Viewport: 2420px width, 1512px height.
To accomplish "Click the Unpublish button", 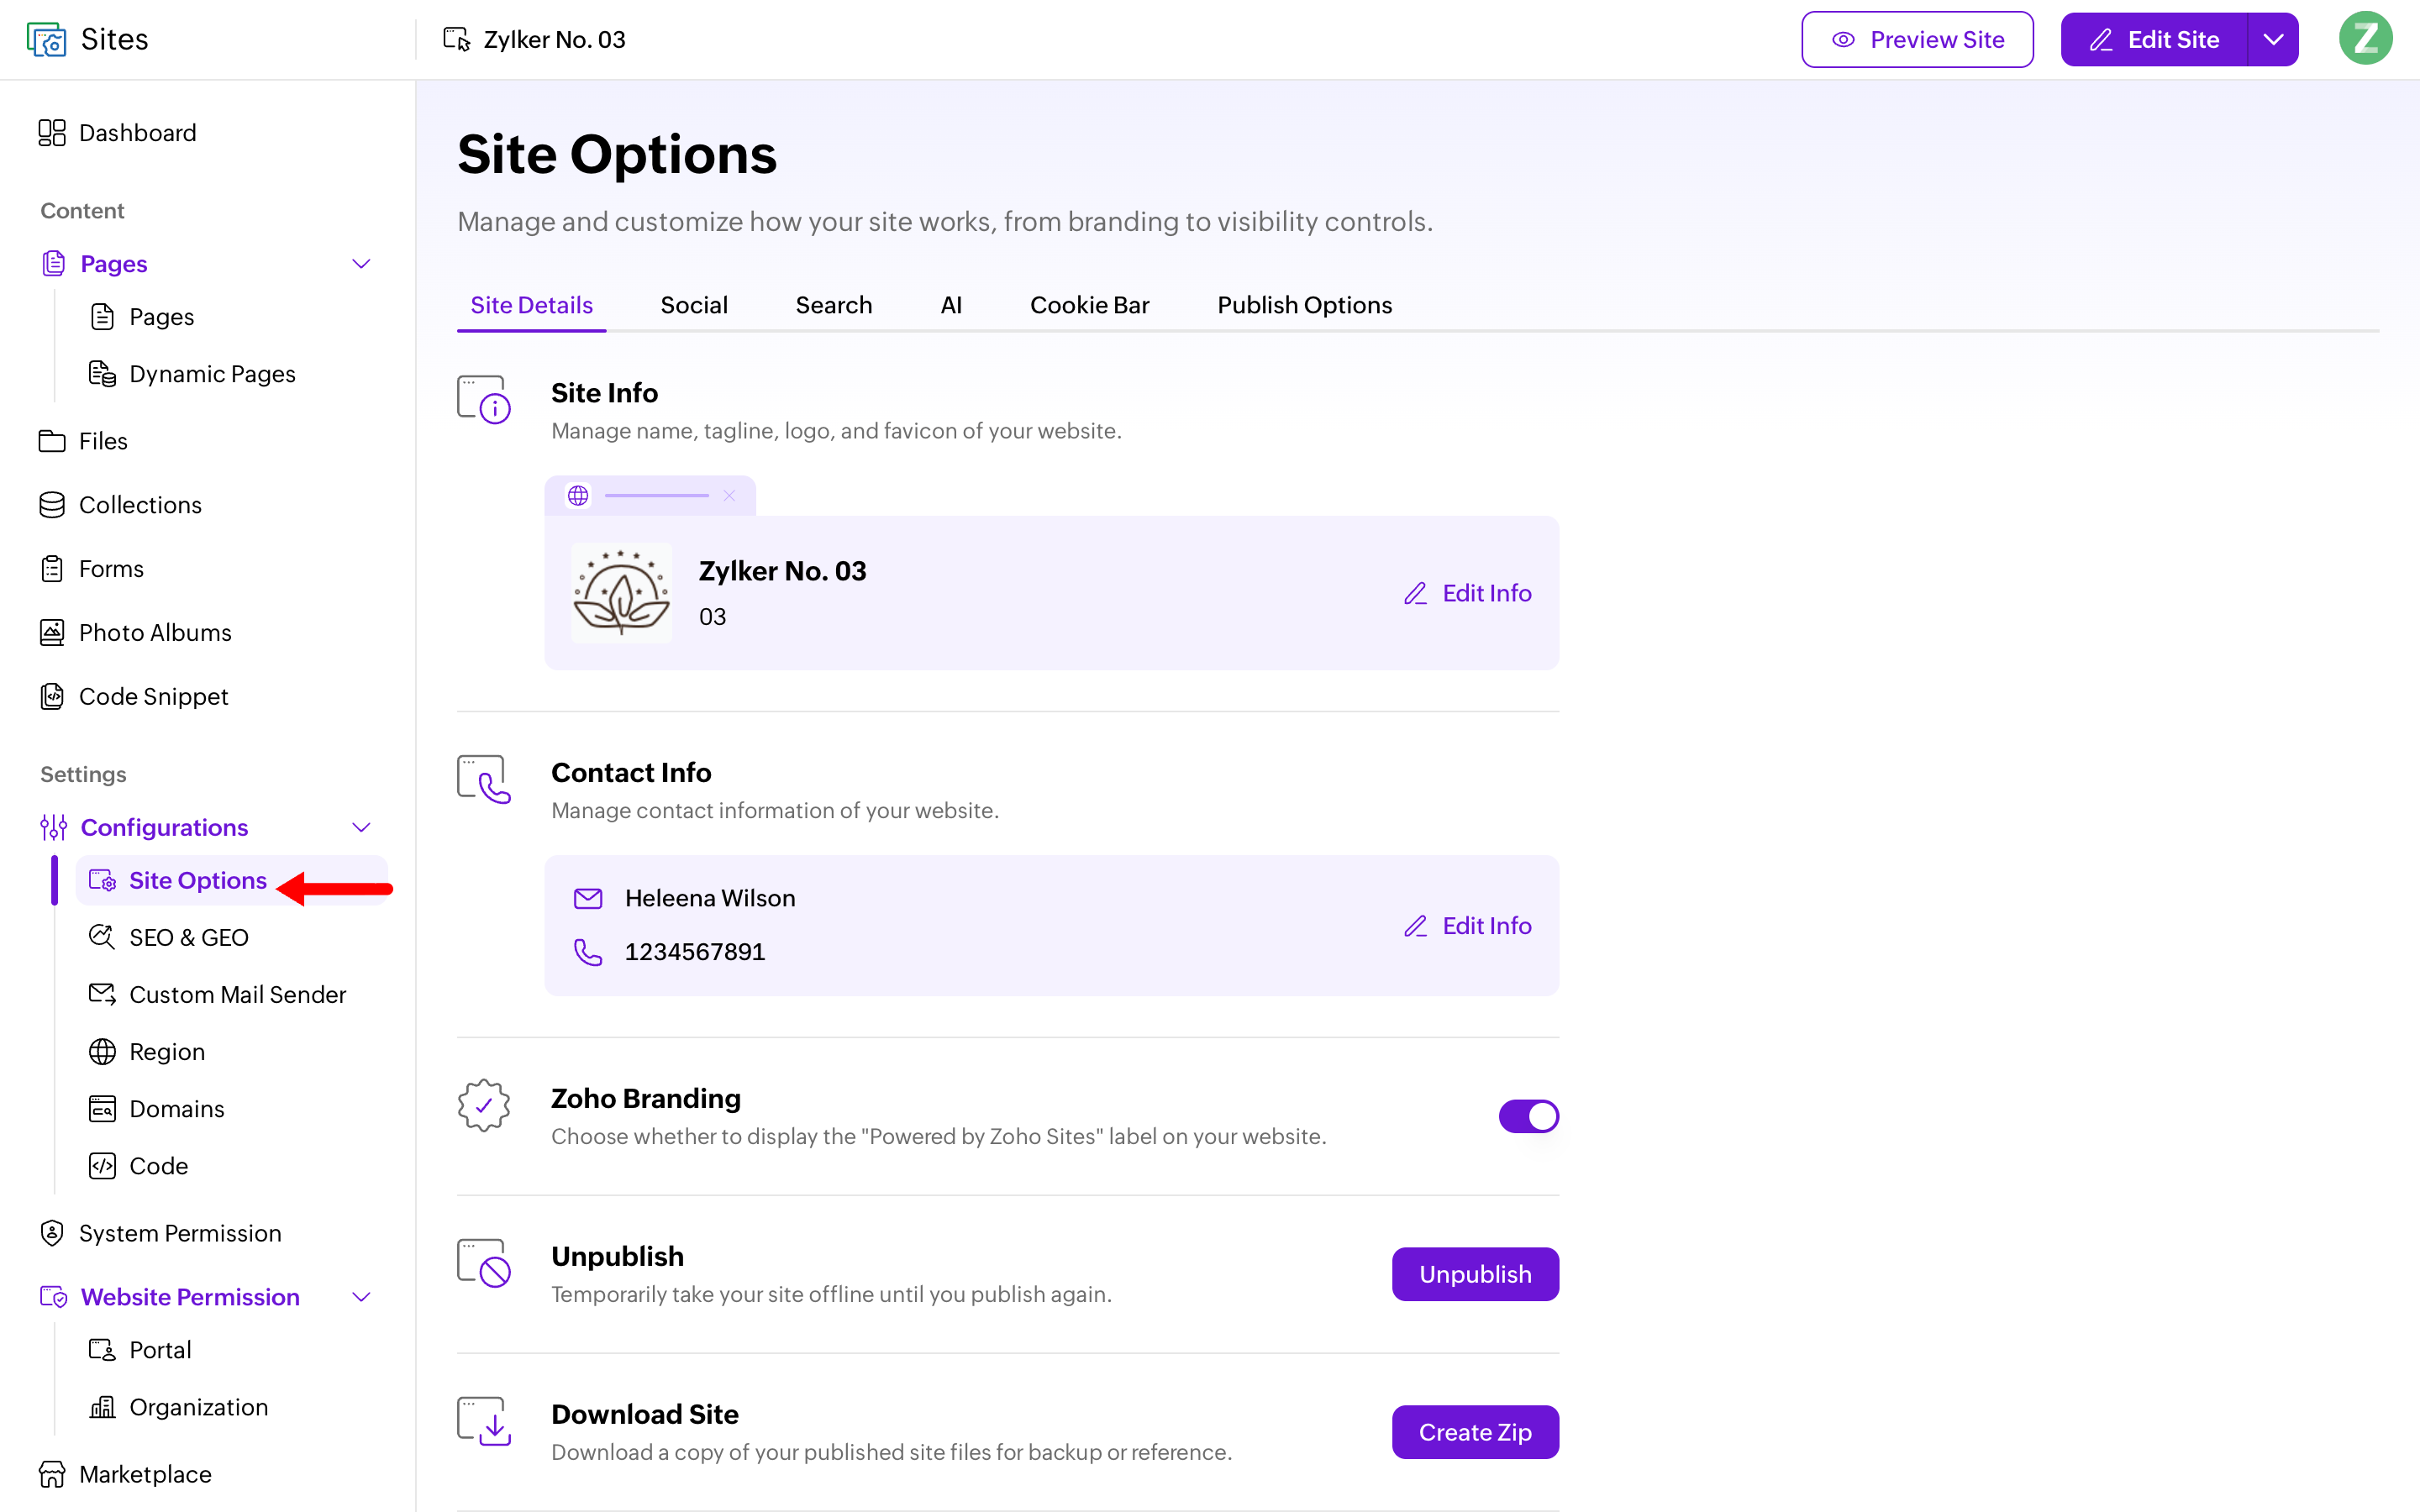I will pos(1475,1274).
